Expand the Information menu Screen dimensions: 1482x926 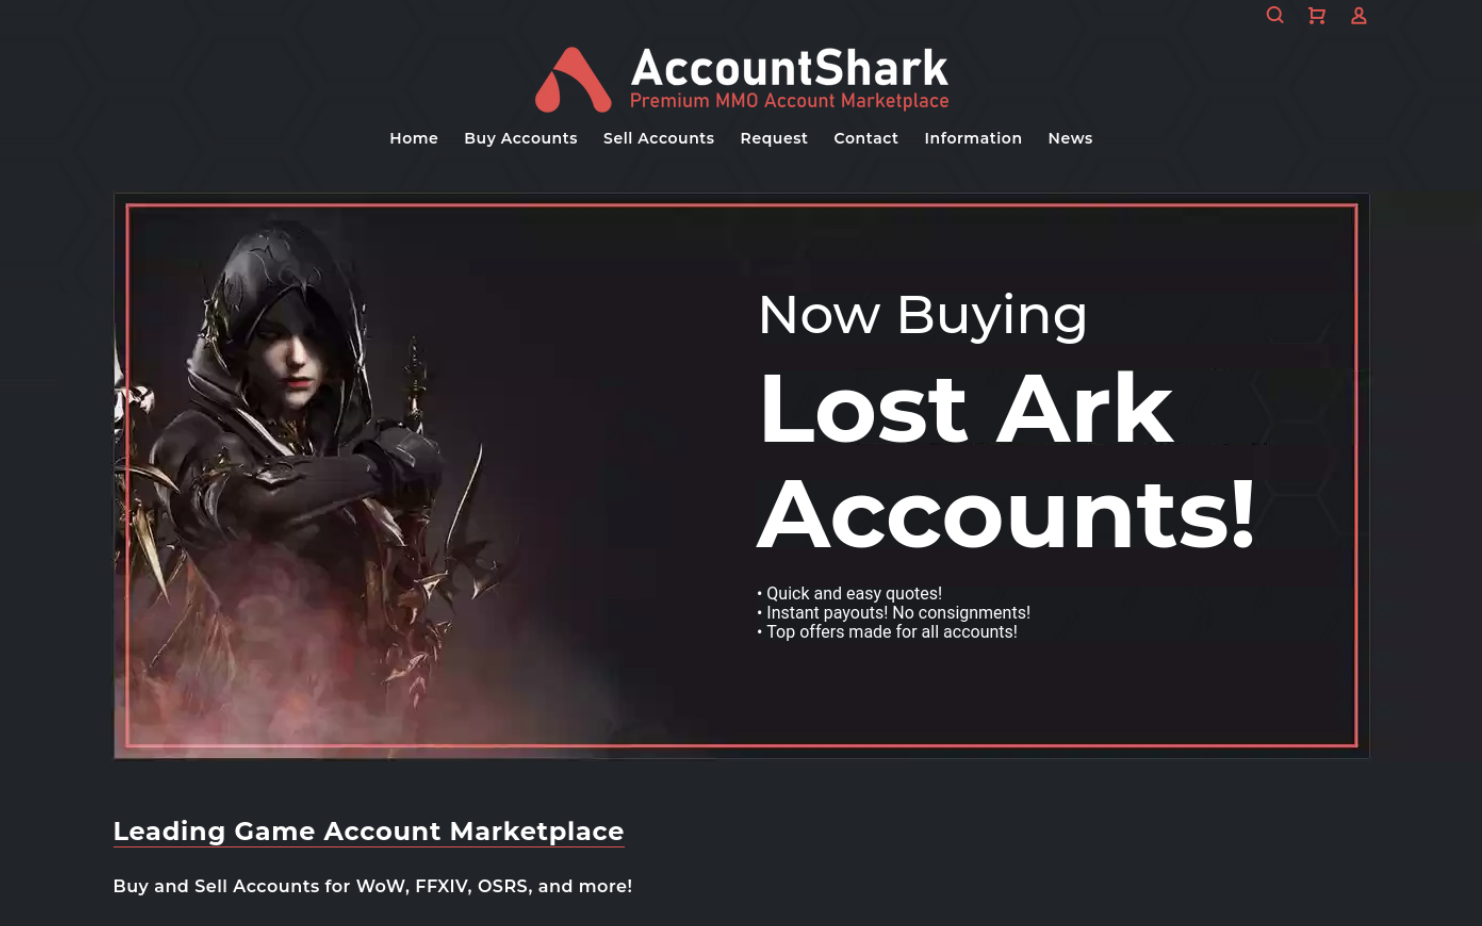(972, 138)
